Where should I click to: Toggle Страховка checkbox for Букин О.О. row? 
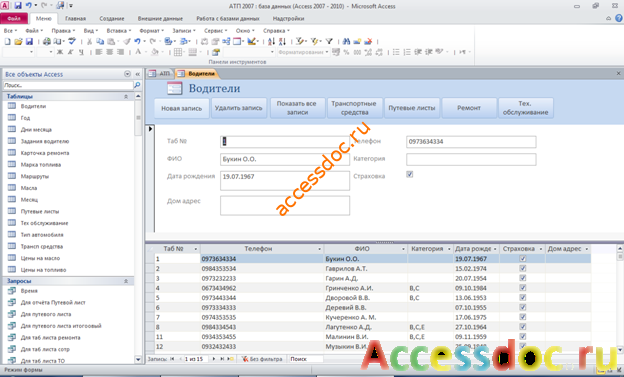tap(523, 258)
